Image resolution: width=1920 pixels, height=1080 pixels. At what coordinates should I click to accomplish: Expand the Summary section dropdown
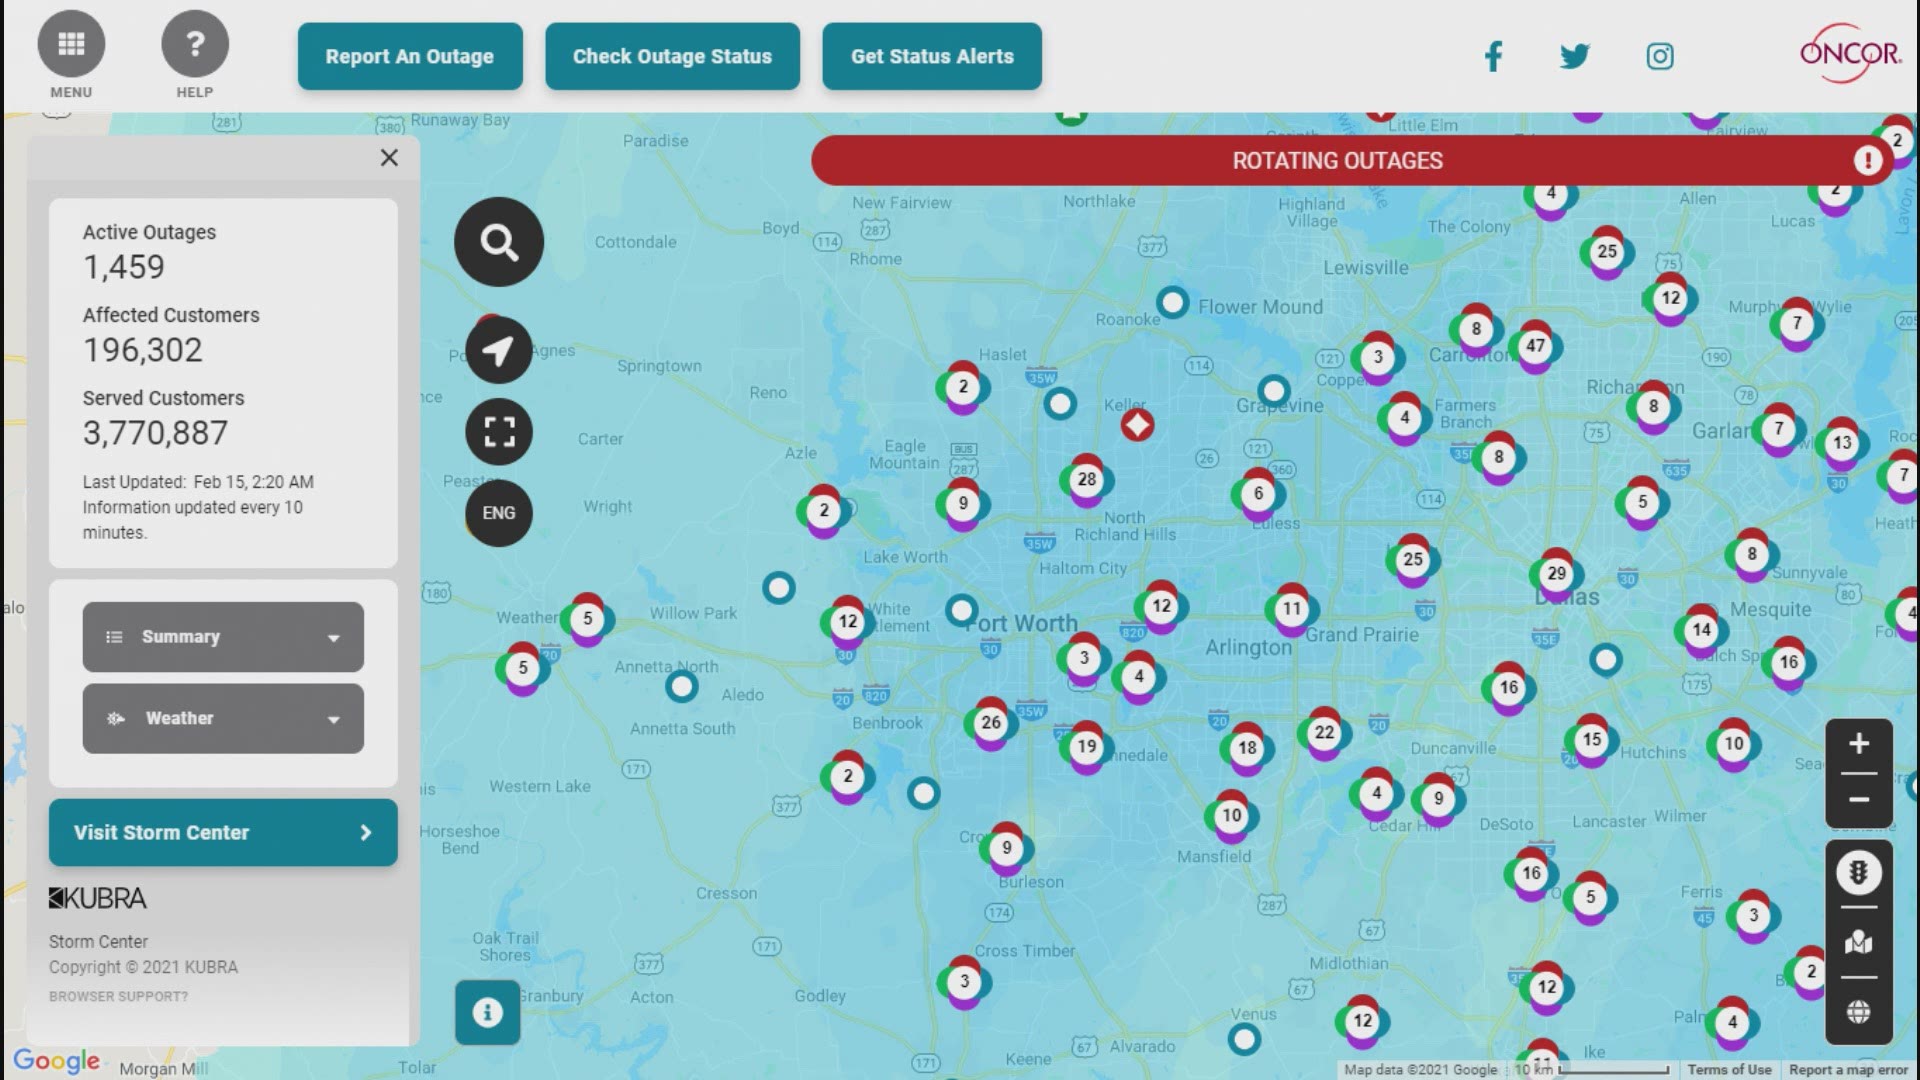tap(223, 636)
